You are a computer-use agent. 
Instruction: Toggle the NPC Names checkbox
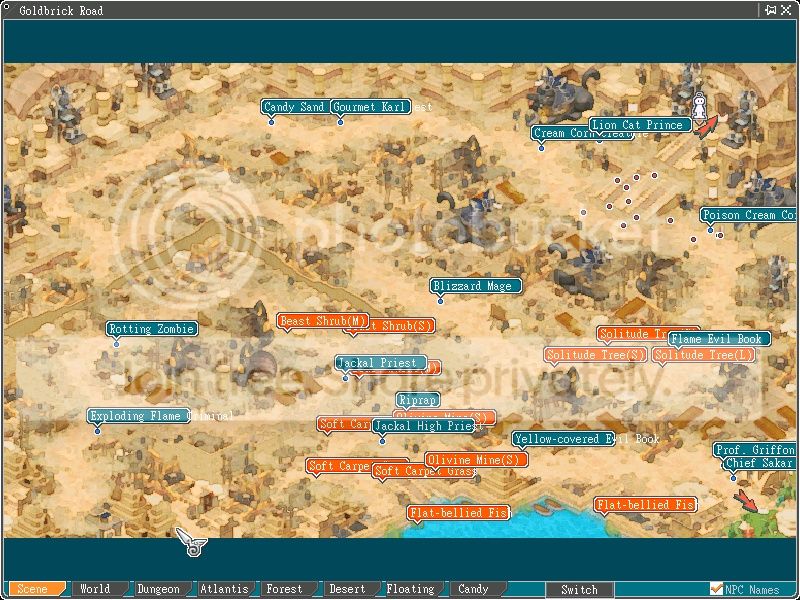pos(716,588)
